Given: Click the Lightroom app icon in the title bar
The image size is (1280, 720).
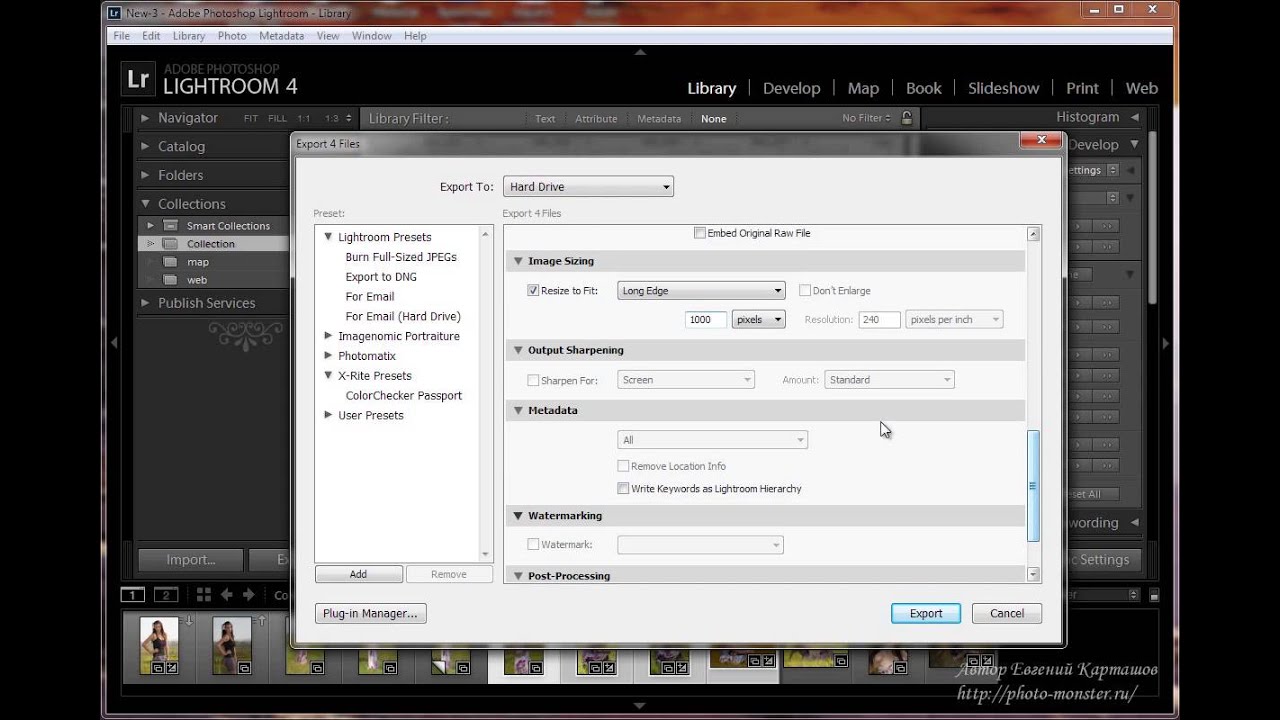Looking at the screenshot, I should coord(114,13).
